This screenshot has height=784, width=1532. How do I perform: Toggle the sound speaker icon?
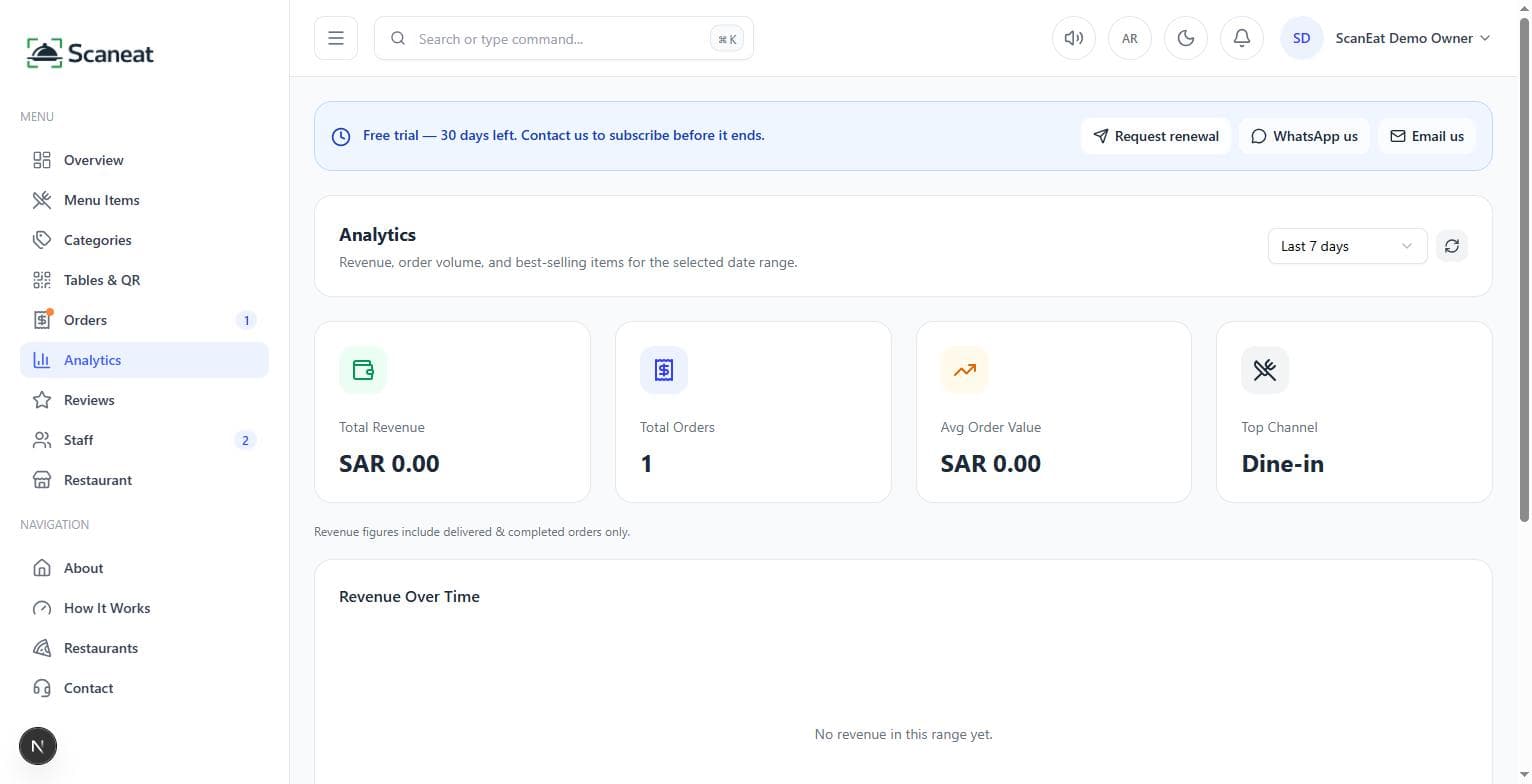tap(1074, 38)
